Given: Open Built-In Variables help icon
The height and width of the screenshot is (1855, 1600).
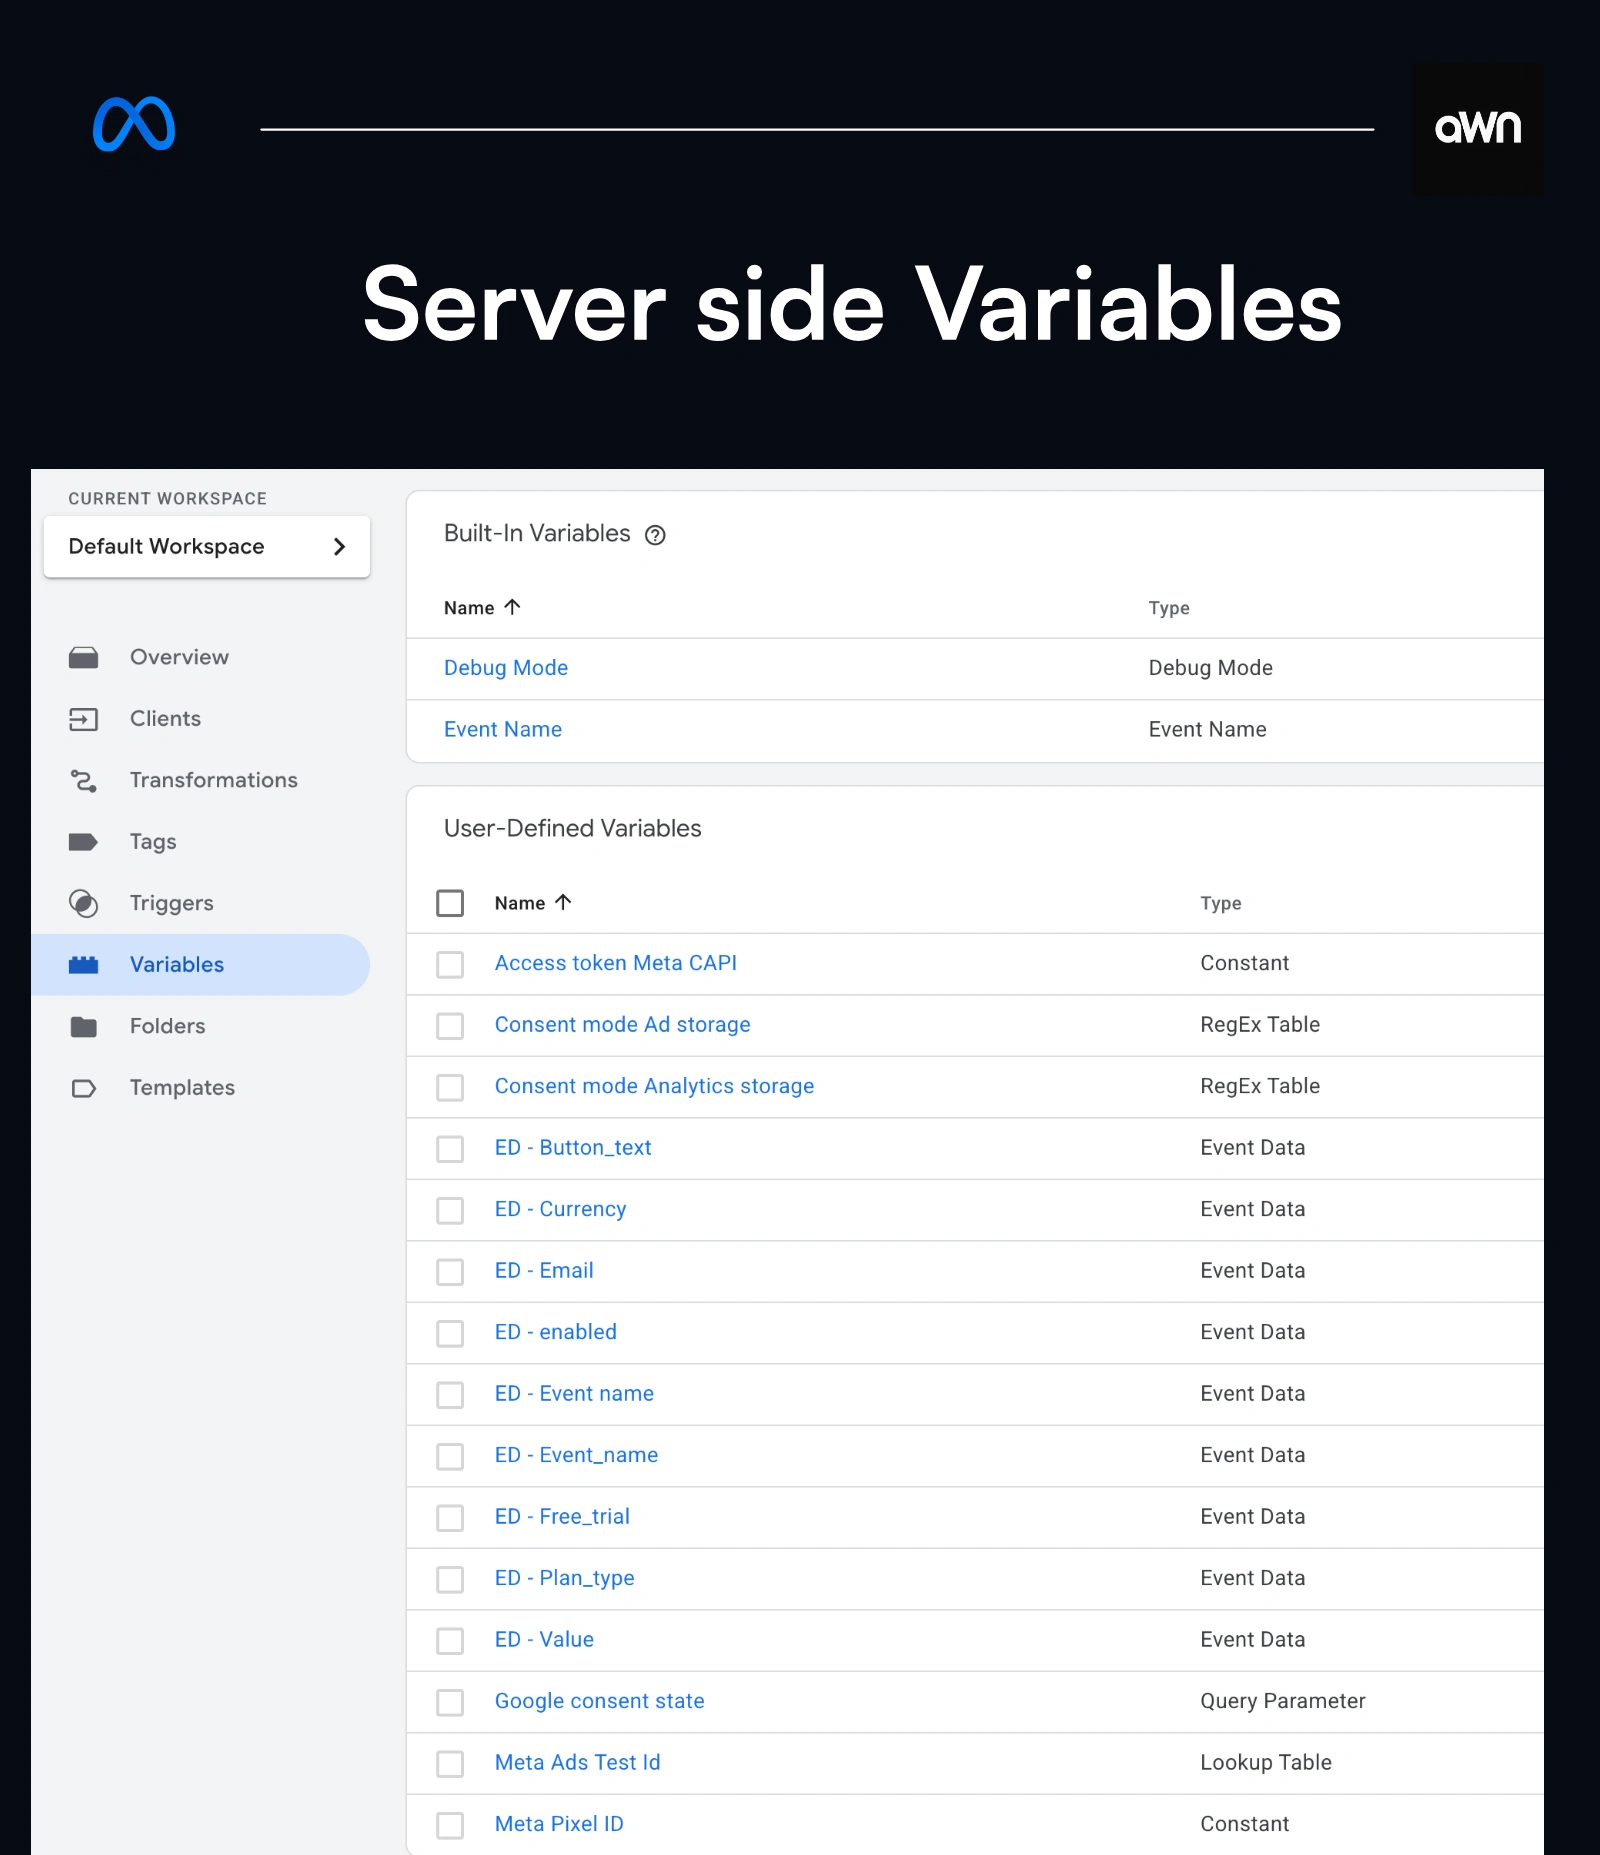Looking at the screenshot, I should (655, 535).
